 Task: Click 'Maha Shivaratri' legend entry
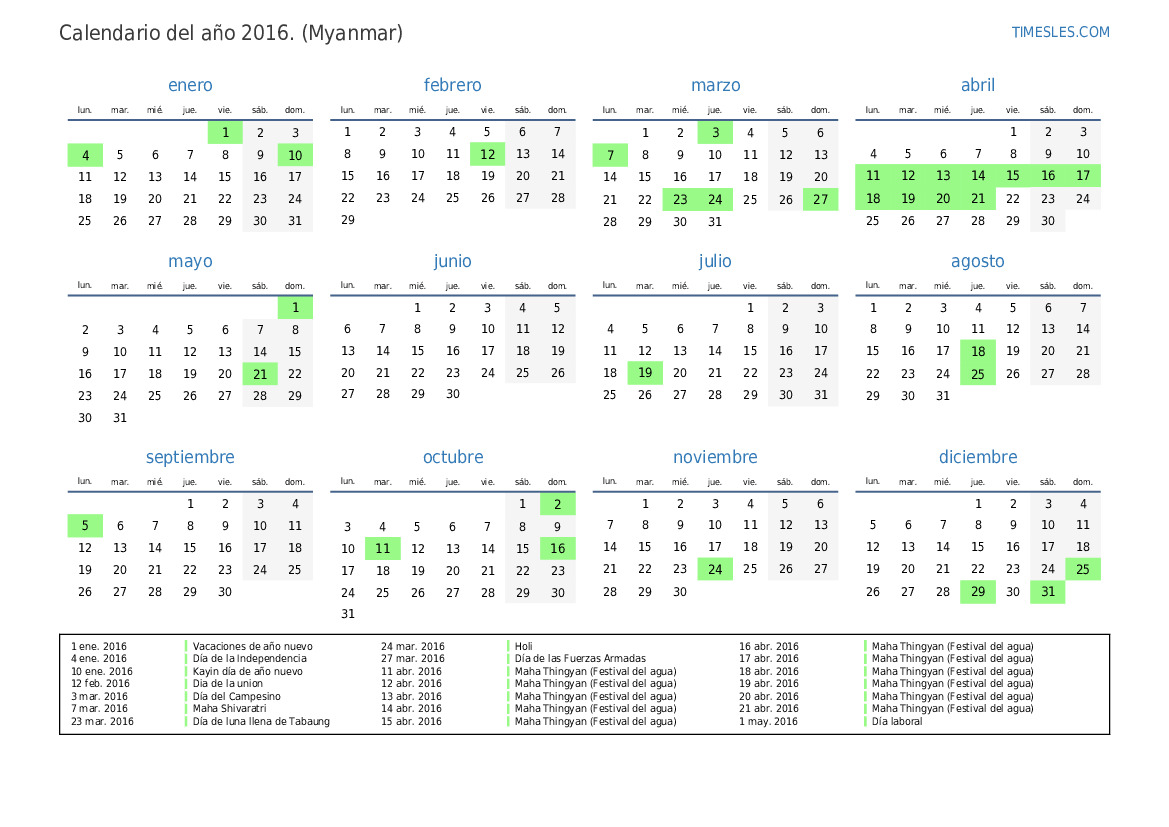click(x=230, y=708)
